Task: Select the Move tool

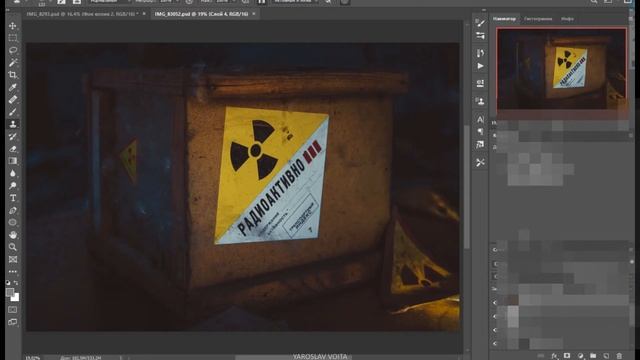Action: click(13, 26)
